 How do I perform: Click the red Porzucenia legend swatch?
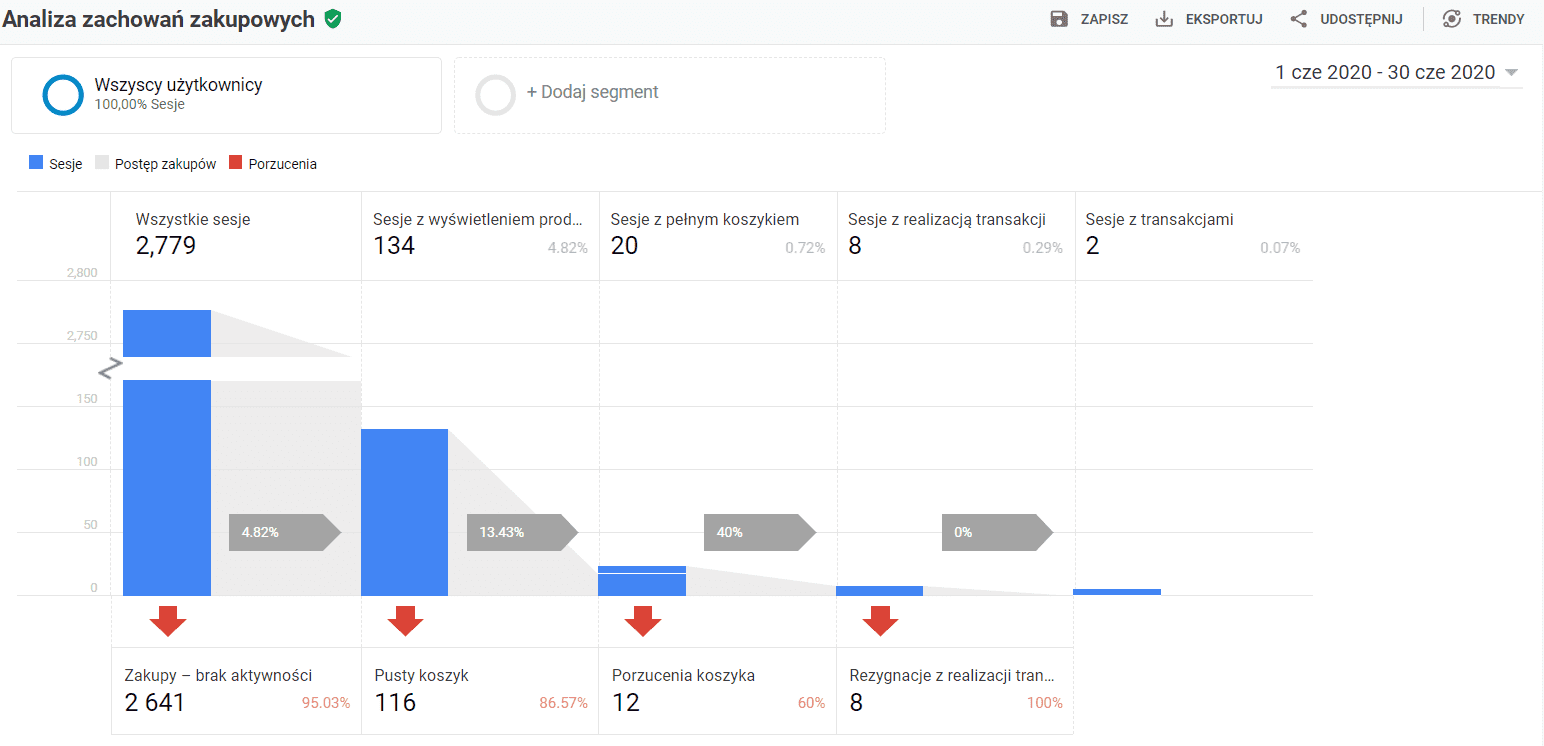(236, 163)
